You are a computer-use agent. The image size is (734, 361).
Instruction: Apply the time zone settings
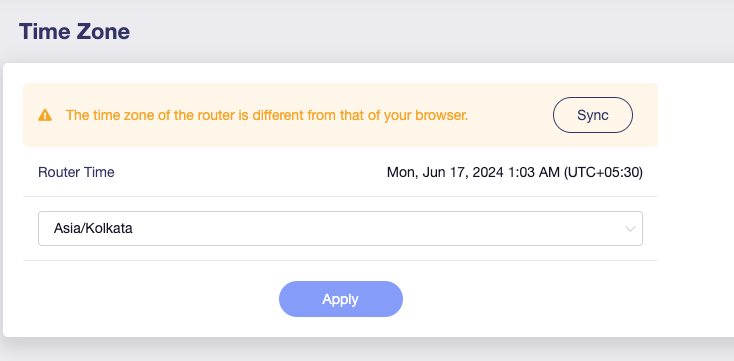tap(341, 299)
